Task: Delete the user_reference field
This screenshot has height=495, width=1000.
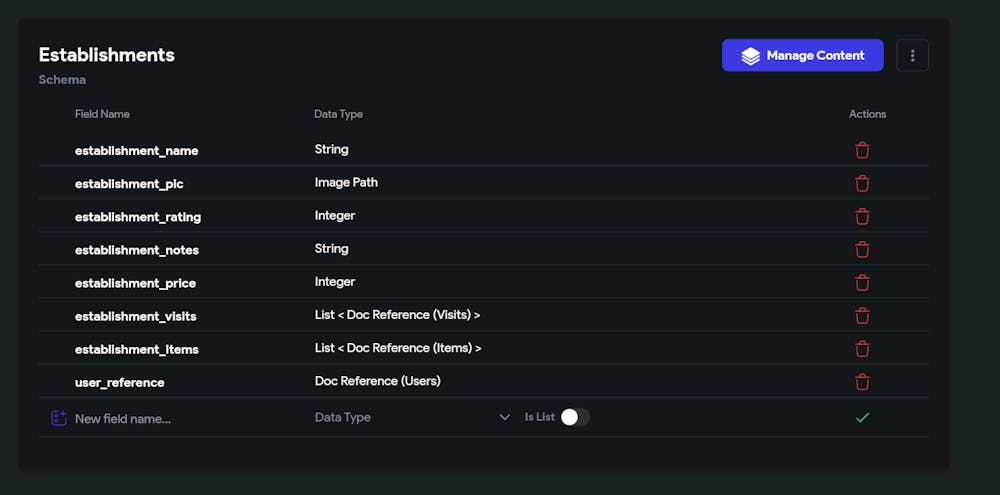Action: [x=862, y=381]
